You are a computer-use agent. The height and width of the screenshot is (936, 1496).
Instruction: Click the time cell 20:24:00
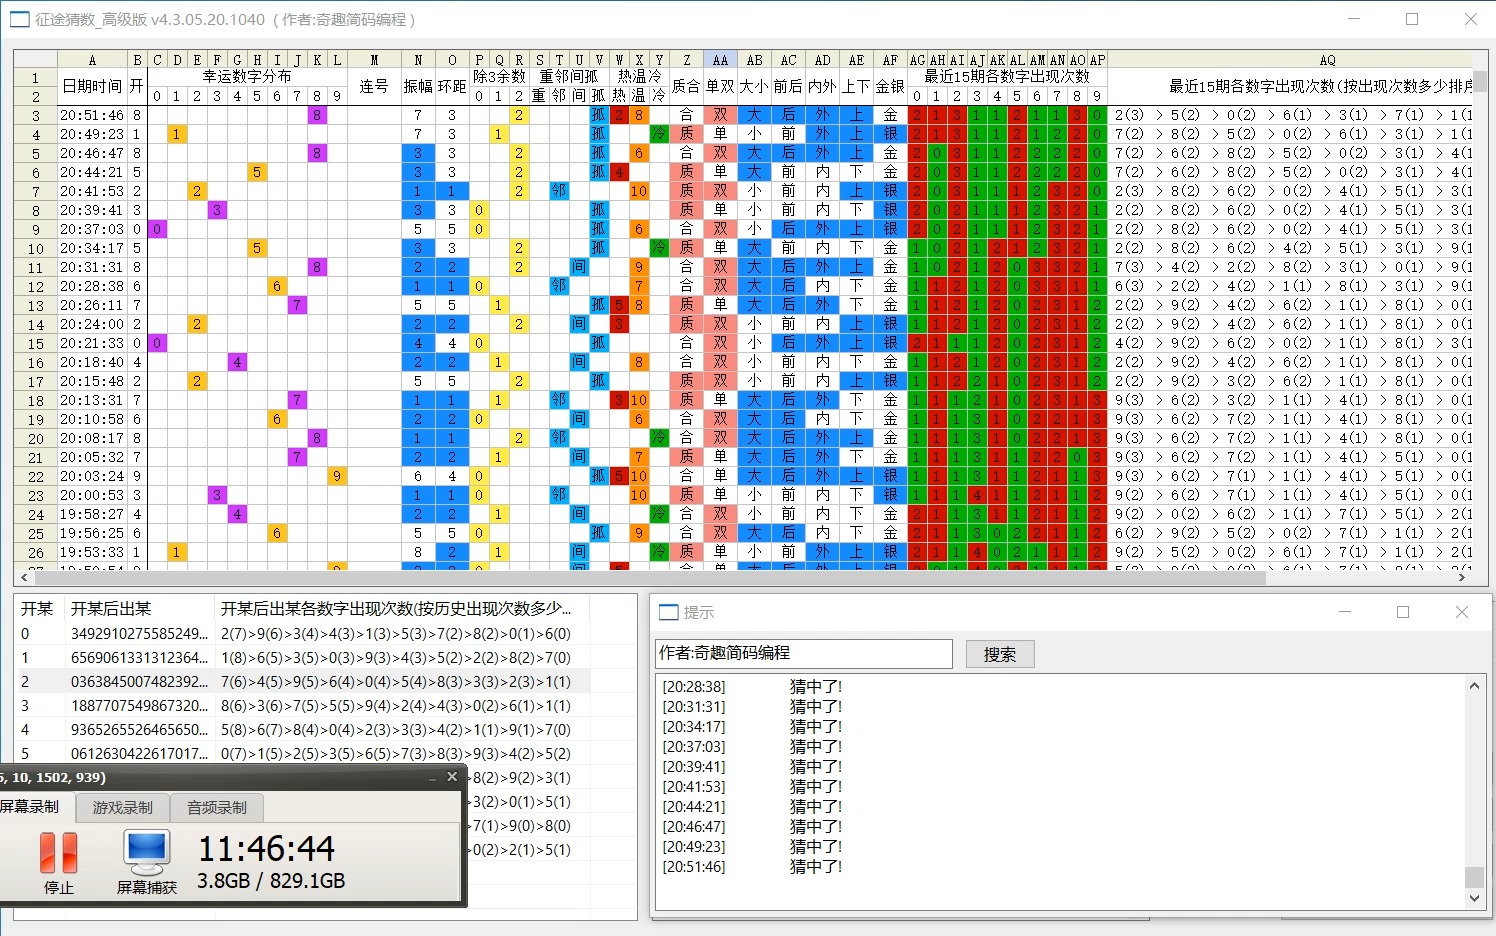point(92,324)
